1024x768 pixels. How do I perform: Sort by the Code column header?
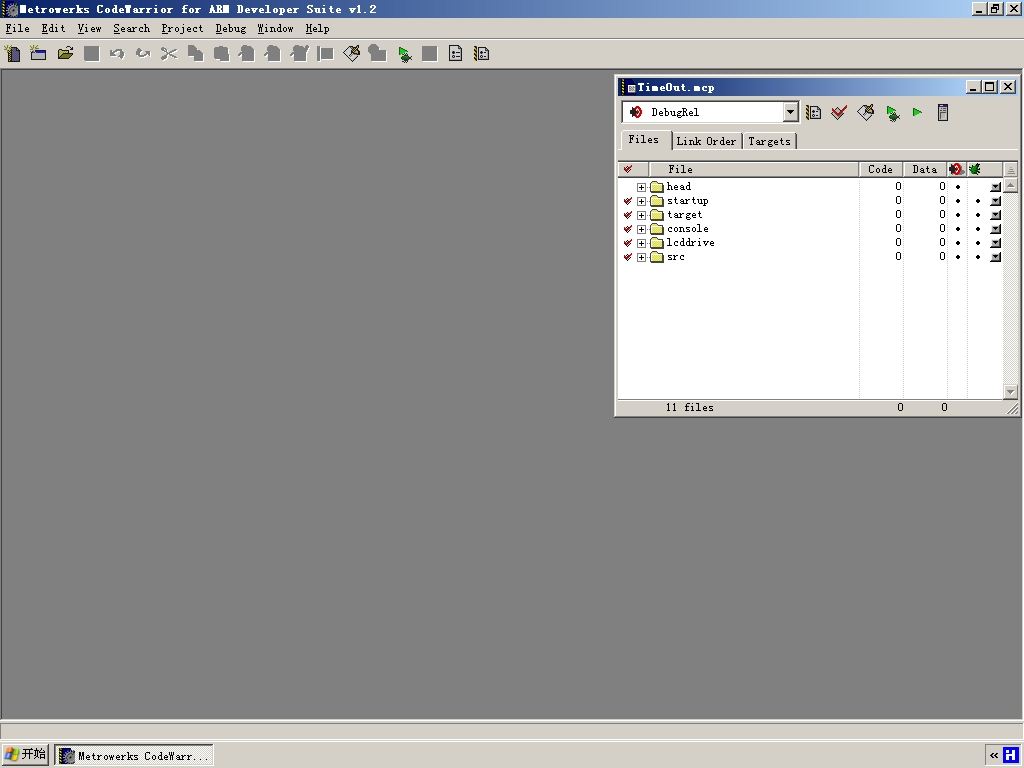pos(880,169)
